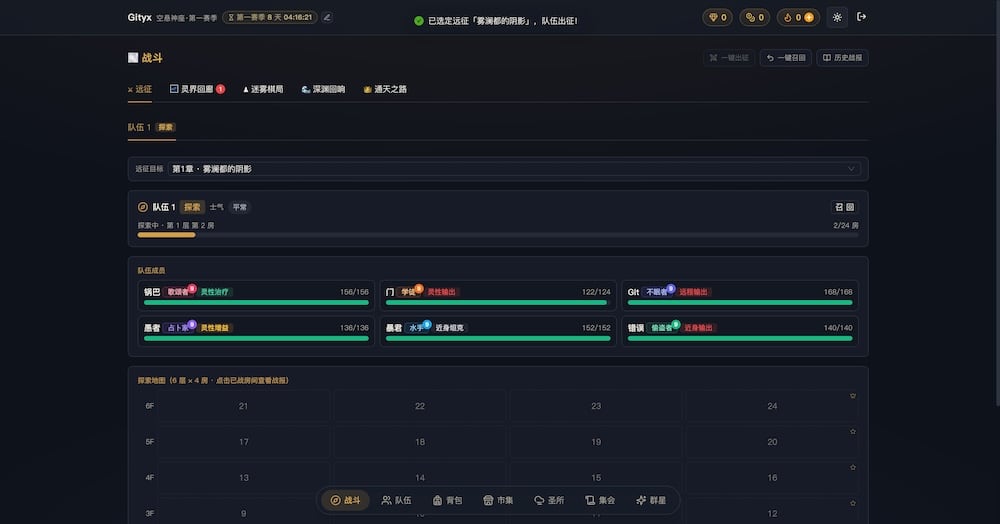Toggle the light/dark theme sun icon

[837, 17]
